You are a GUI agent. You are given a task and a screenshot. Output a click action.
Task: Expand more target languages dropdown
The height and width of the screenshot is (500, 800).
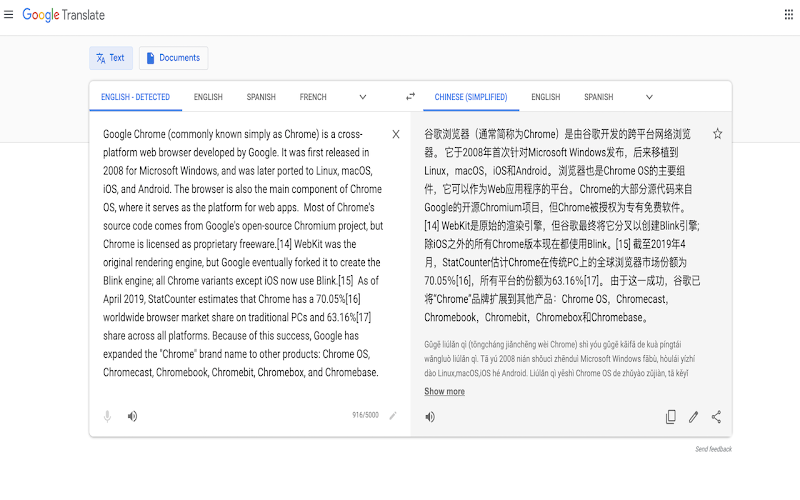point(649,97)
